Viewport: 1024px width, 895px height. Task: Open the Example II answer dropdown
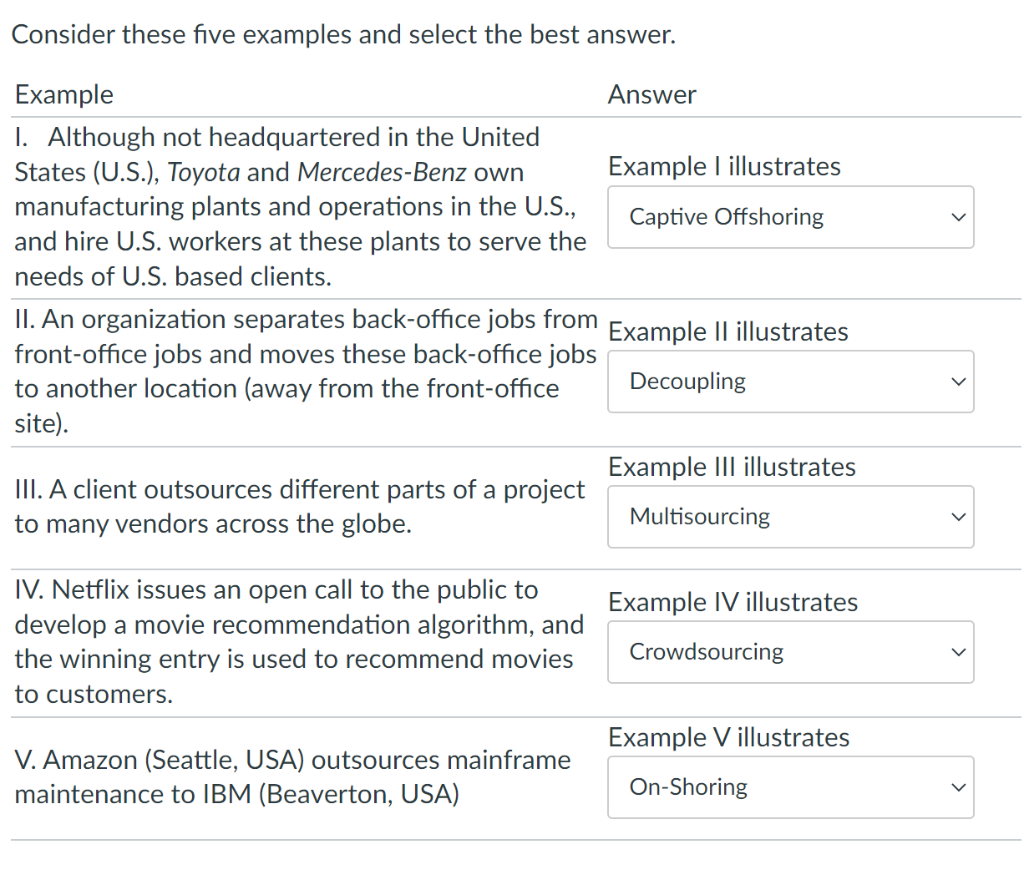click(x=790, y=381)
